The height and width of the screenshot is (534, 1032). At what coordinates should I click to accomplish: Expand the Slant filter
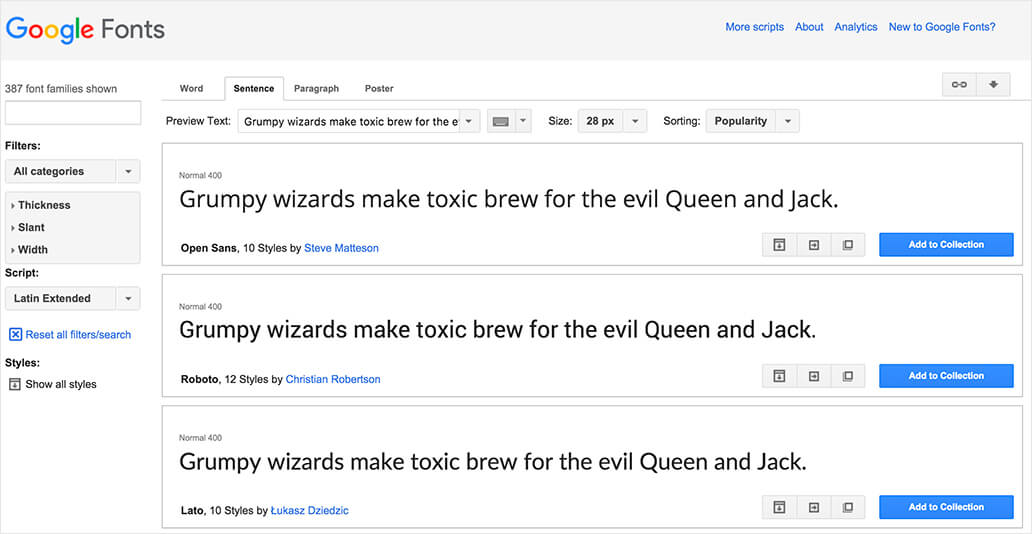click(30, 228)
